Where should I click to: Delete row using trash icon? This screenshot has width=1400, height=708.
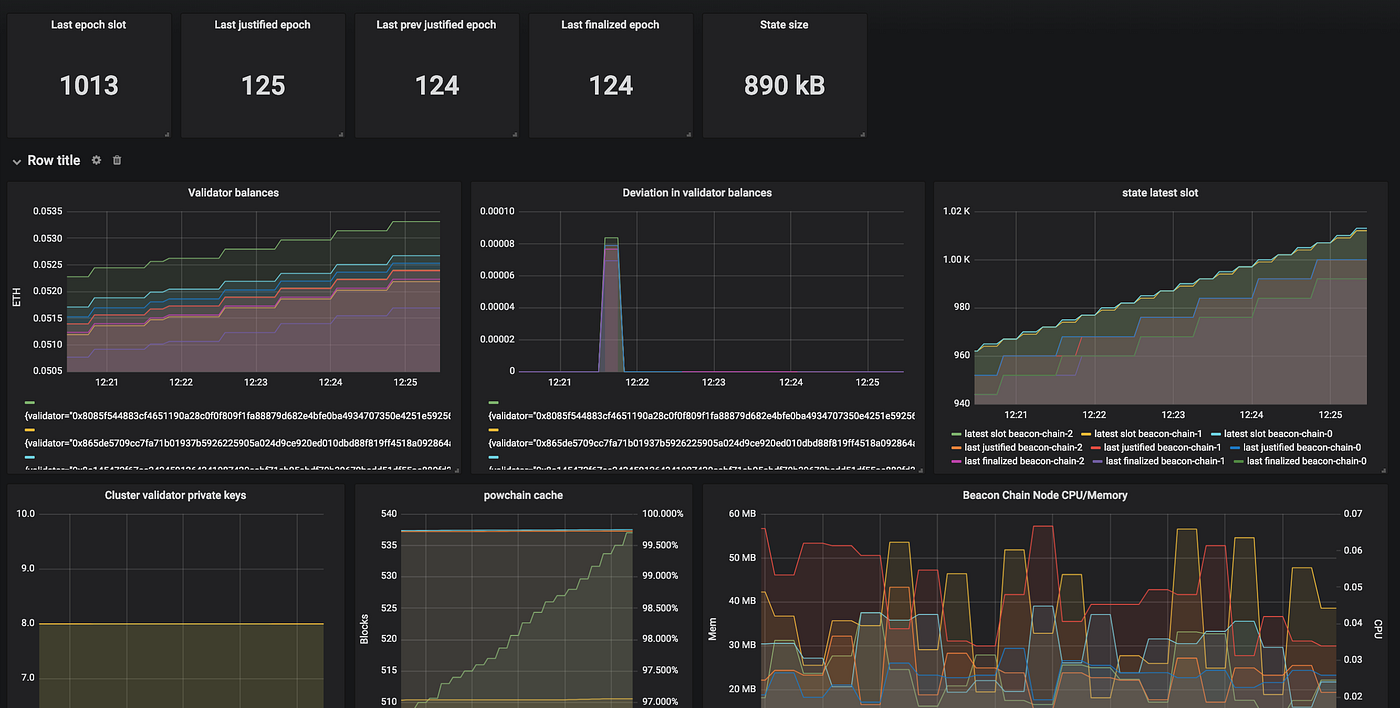(x=117, y=160)
